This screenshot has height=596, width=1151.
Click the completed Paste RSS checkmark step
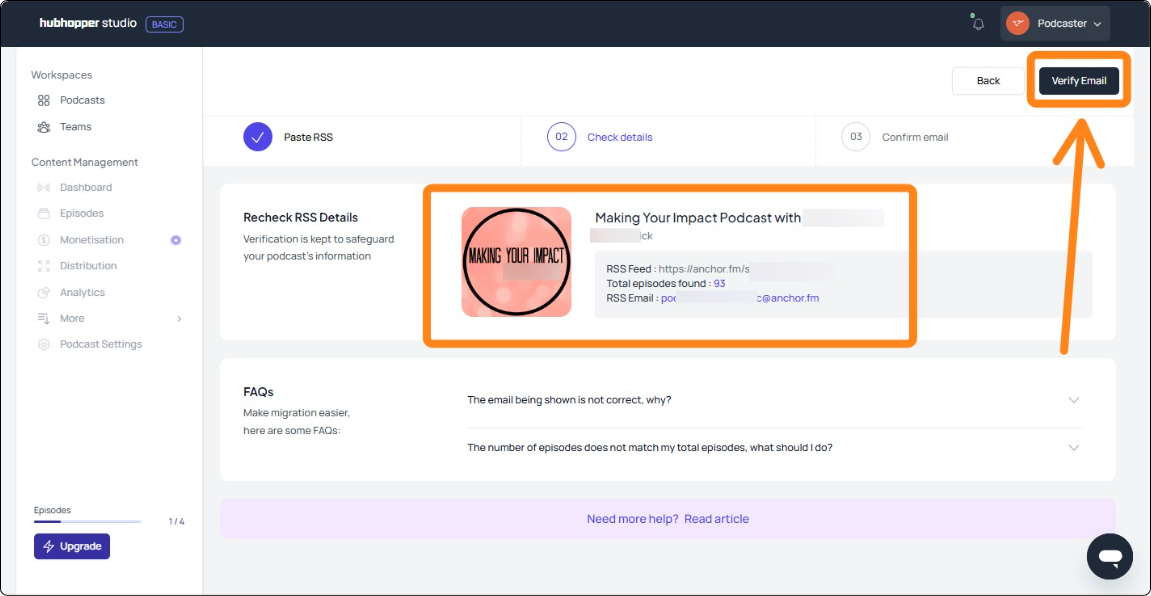point(258,137)
